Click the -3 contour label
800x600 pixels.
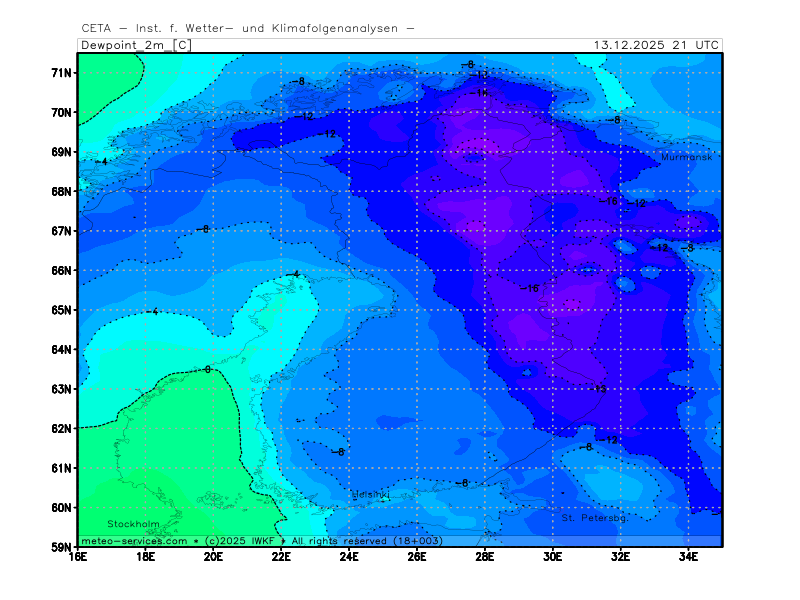point(687,247)
